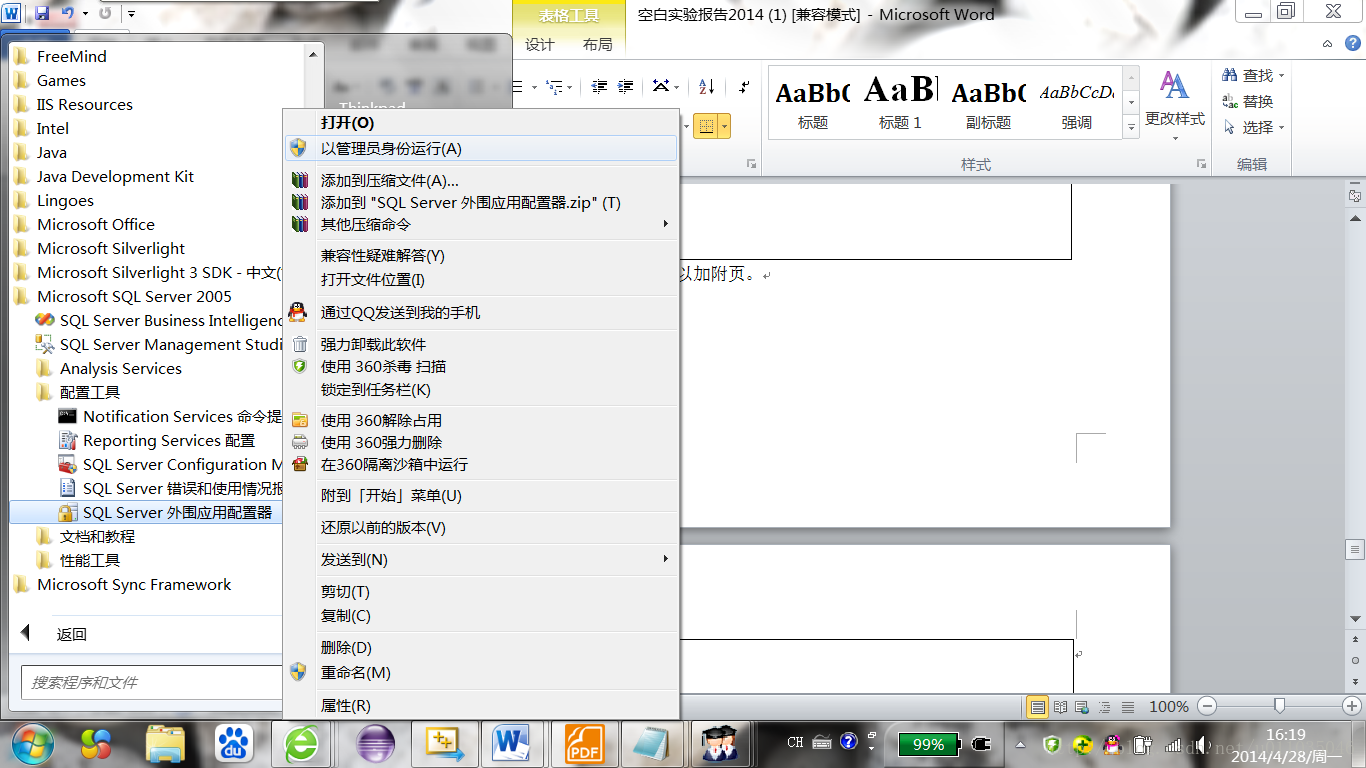Click Select Browse Object on Word scrollbar
Image resolution: width=1366 pixels, height=768 pixels.
coord(1355,661)
